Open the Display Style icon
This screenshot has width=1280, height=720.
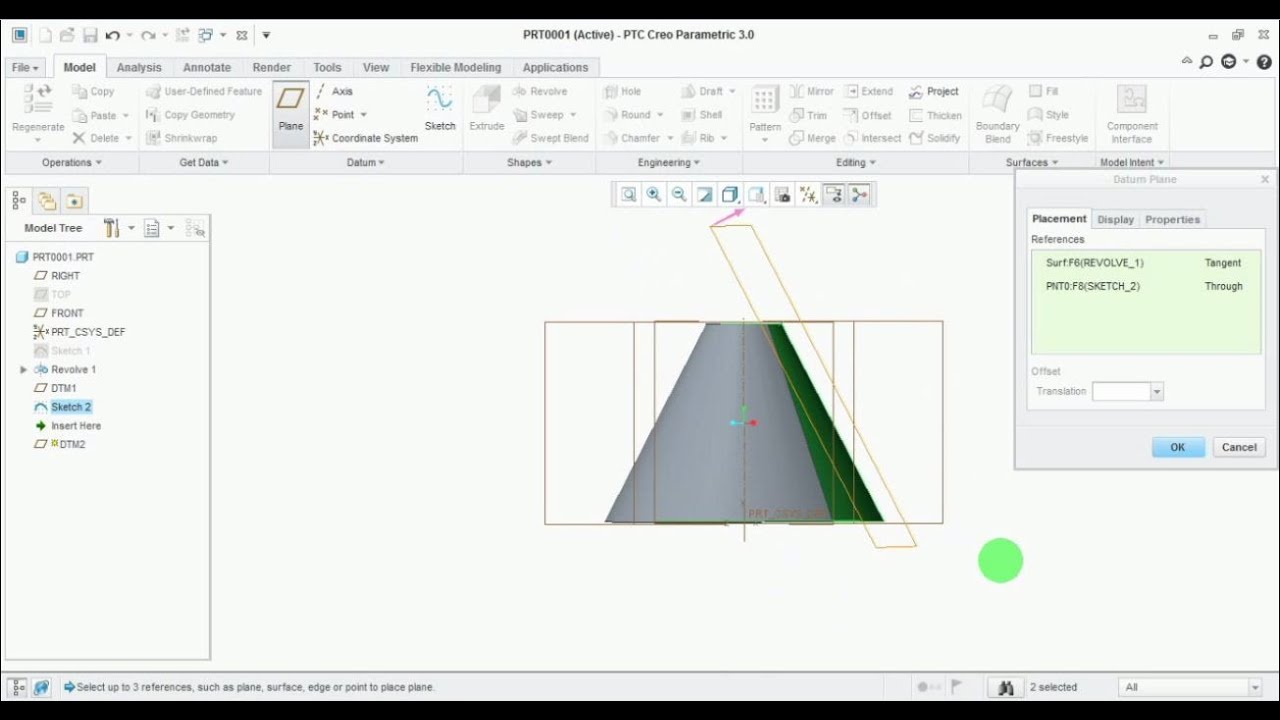(x=730, y=195)
